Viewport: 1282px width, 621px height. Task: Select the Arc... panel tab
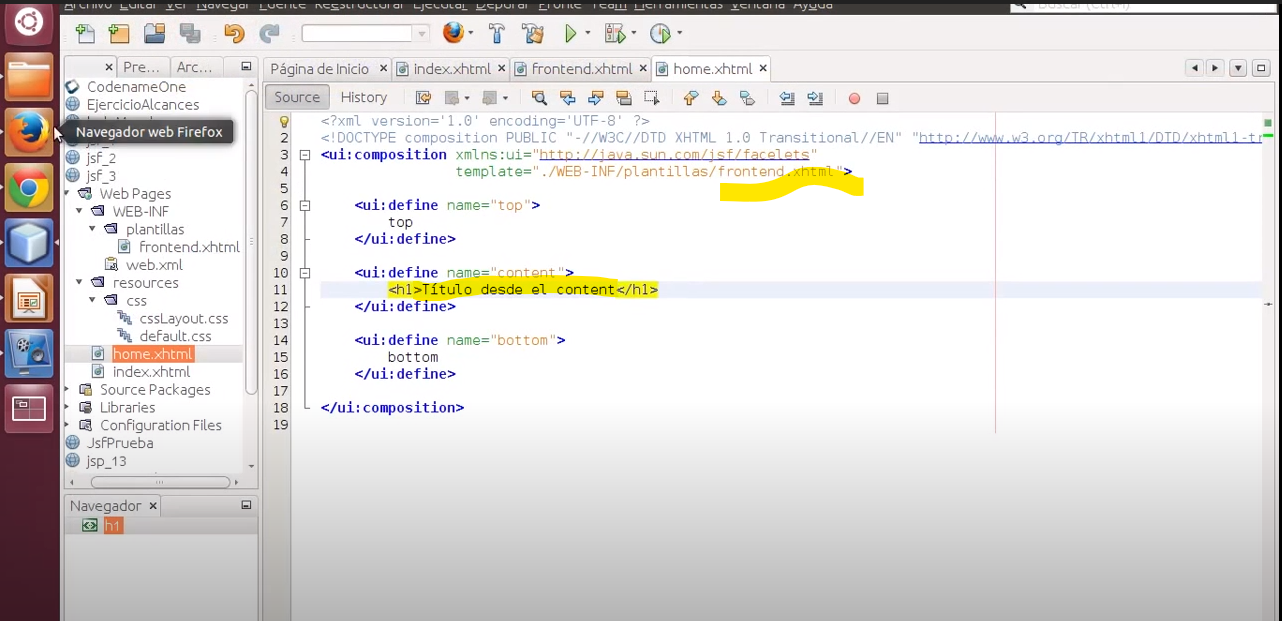coord(194,67)
